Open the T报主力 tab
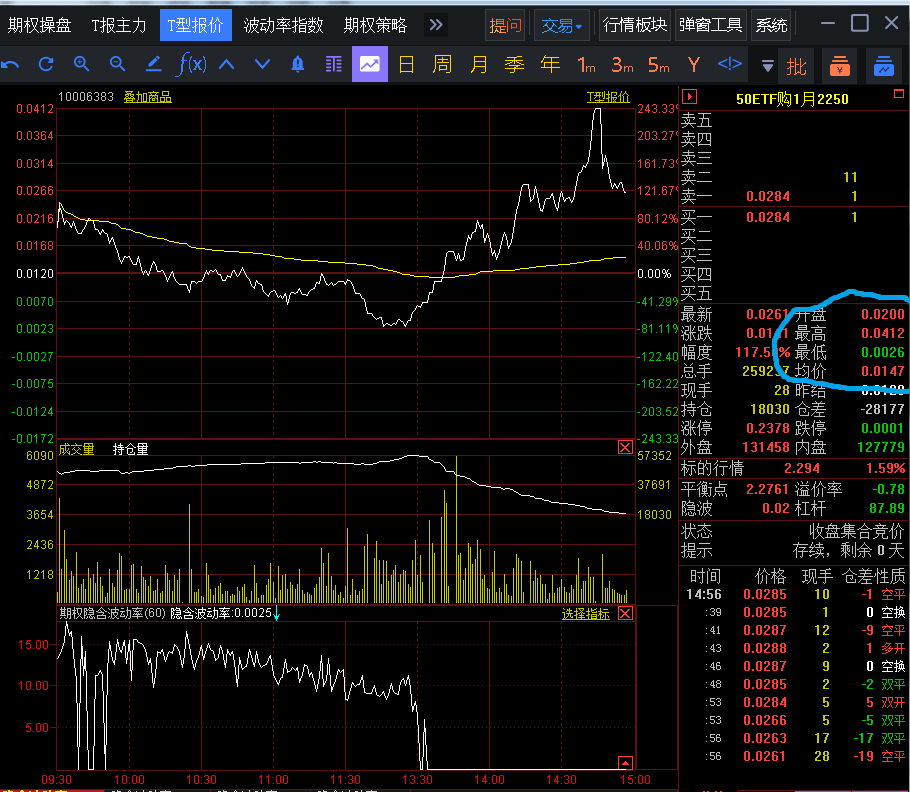Viewport: 910px width, 792px height. pos(118,25)
